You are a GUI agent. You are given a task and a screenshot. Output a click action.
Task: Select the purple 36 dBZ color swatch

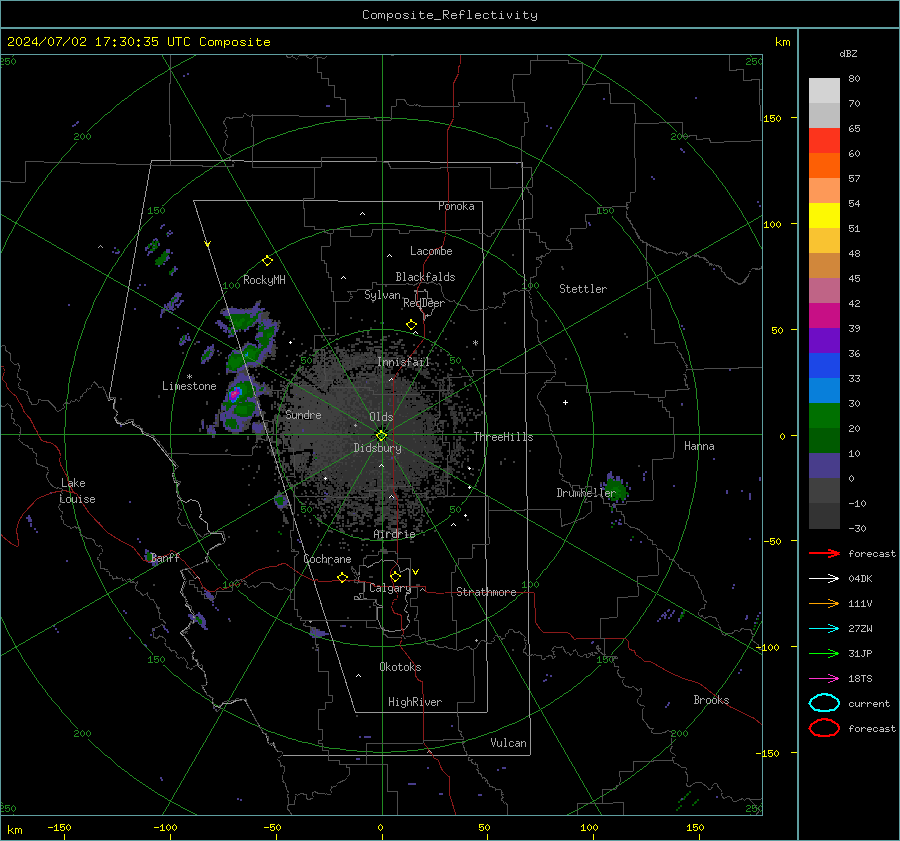click(x=824, y=341)
